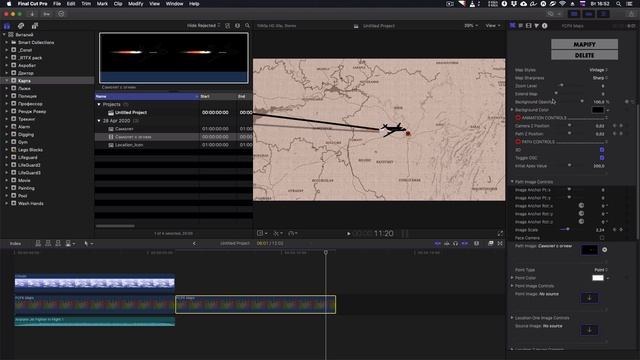Click the browser search magnifier icon

(x=247, y=26)
